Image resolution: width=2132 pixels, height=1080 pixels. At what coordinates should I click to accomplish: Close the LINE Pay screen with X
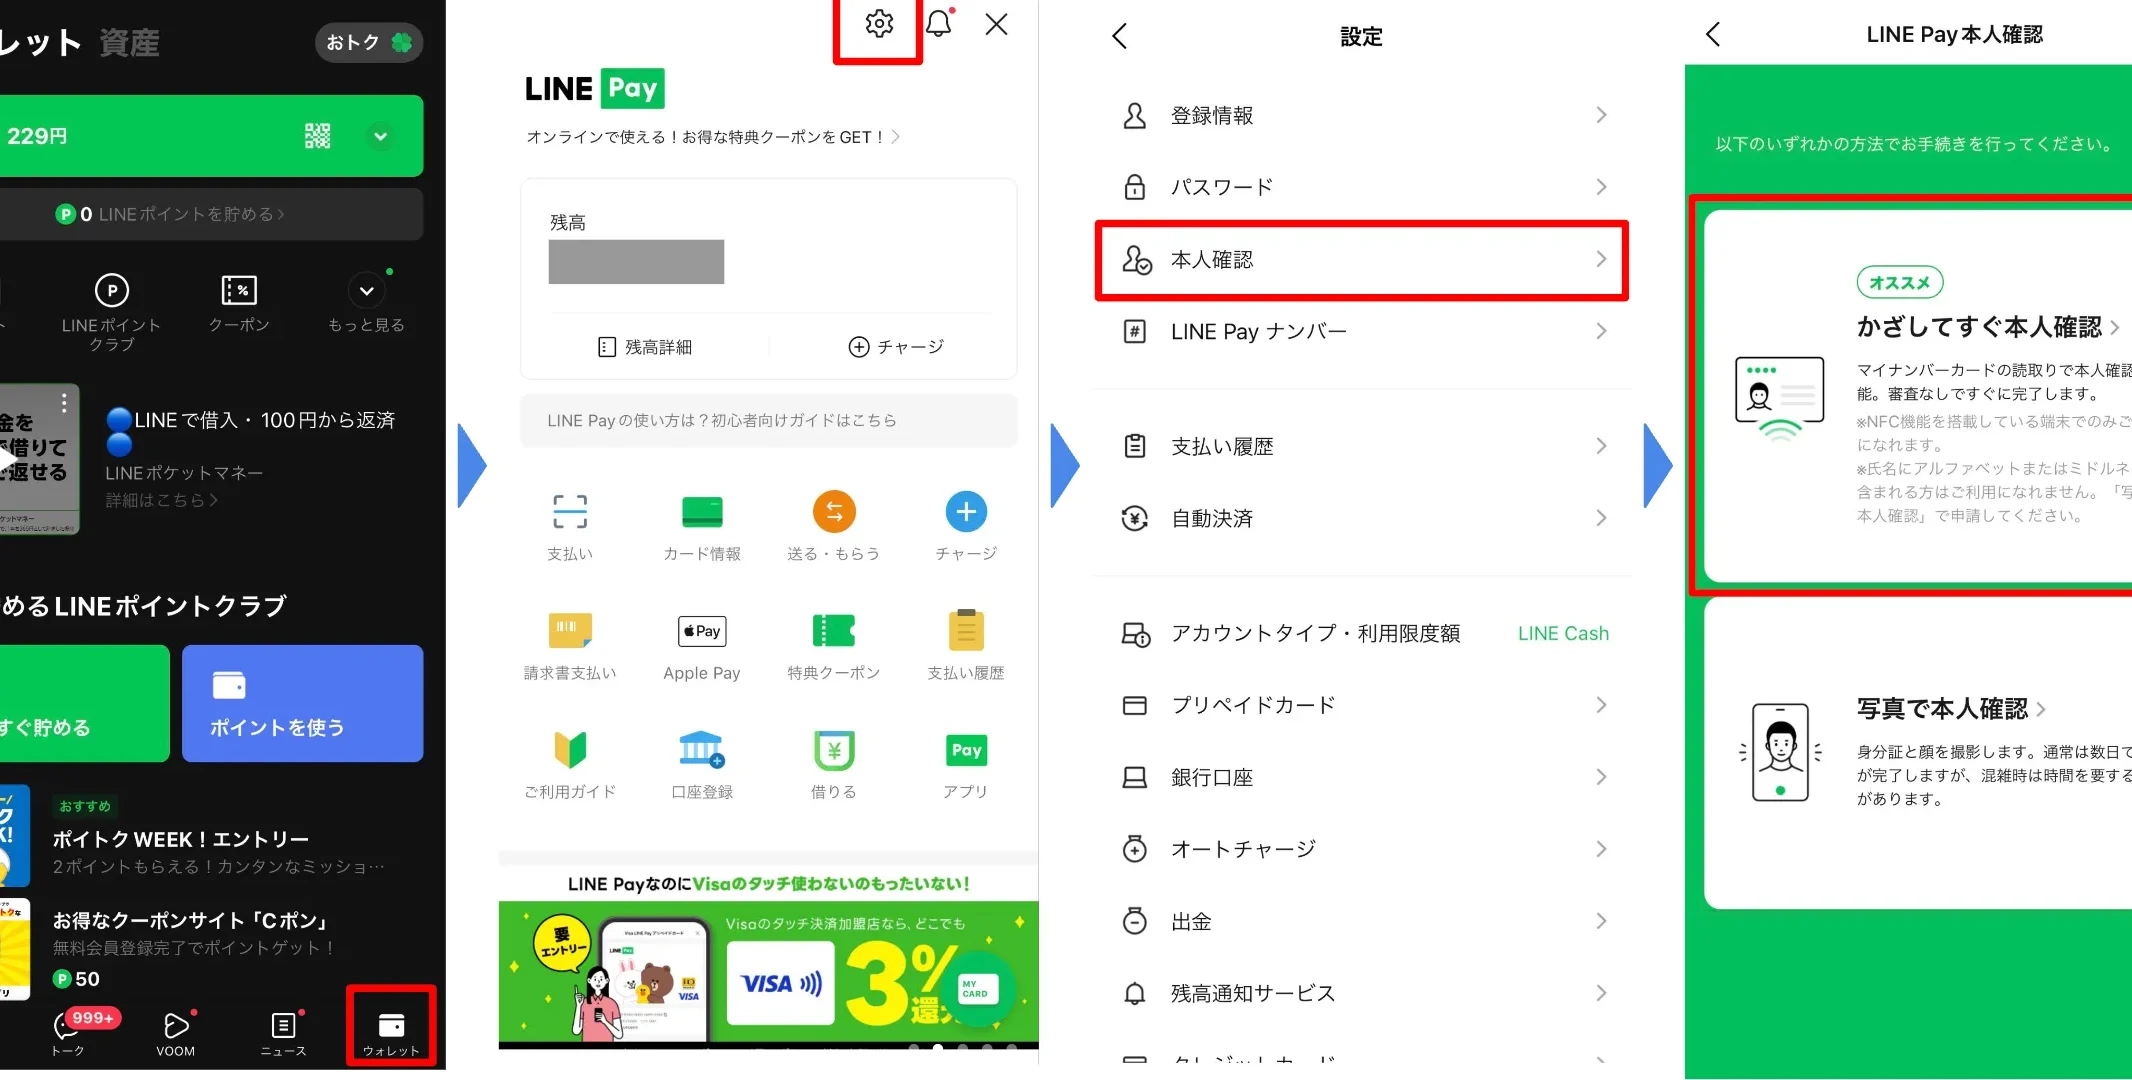[997, 24]
